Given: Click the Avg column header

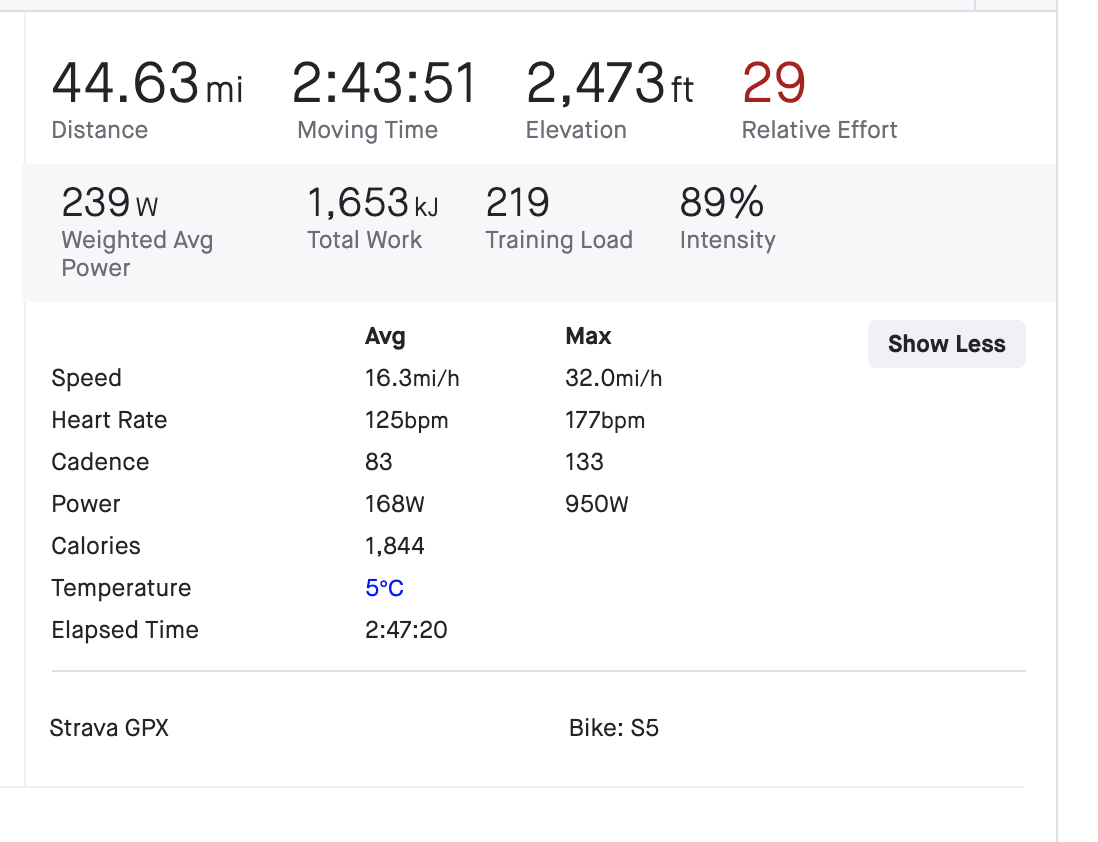Looking at the screenshot, I should pyautogui.click(x=385, y=336).
